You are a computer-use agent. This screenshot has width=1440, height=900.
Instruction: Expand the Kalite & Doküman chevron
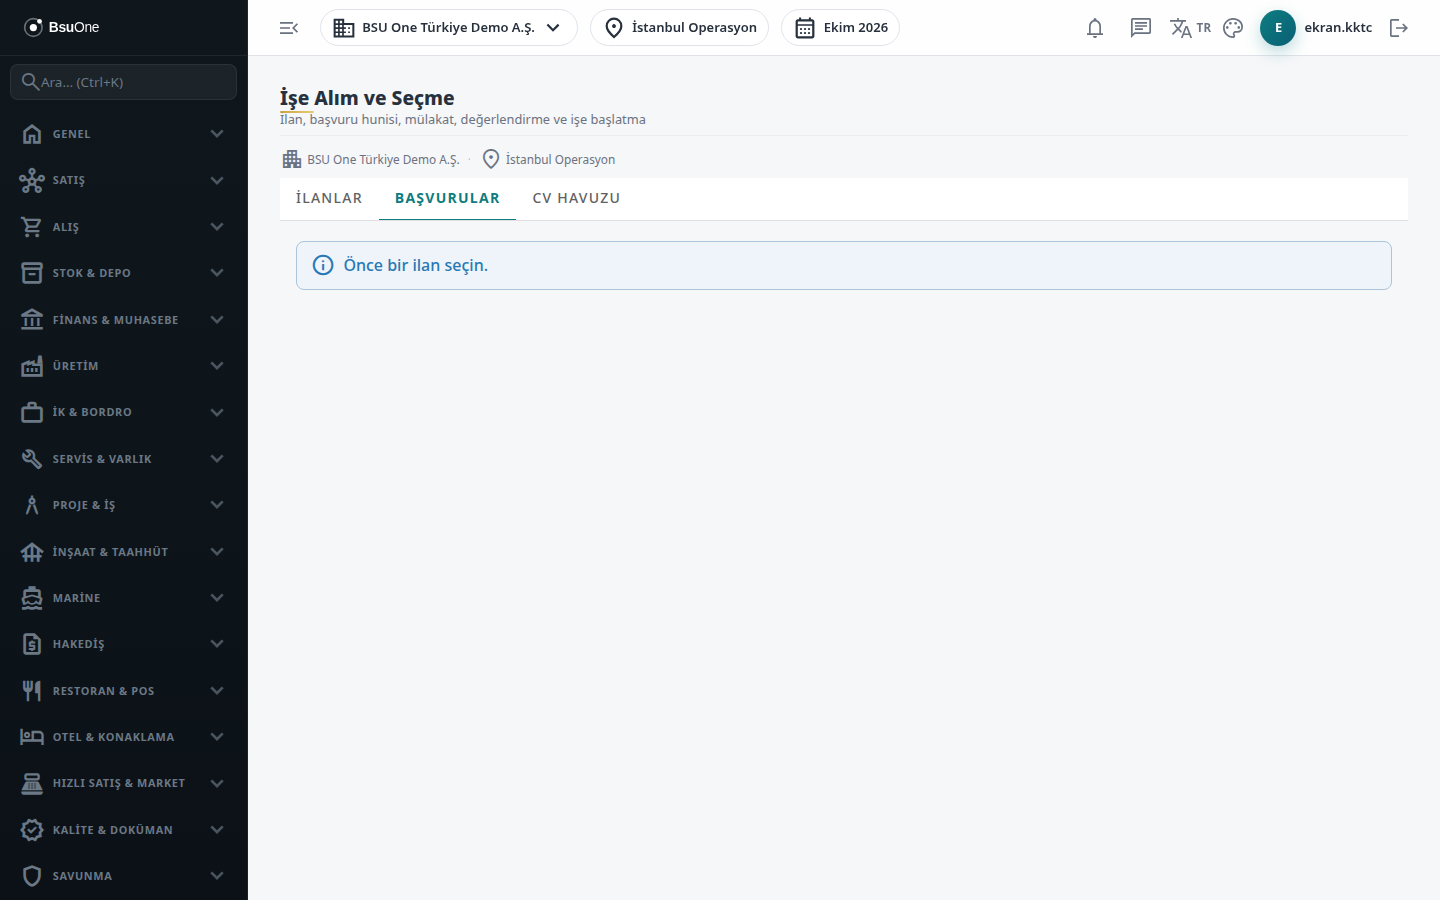coord(217,830)
